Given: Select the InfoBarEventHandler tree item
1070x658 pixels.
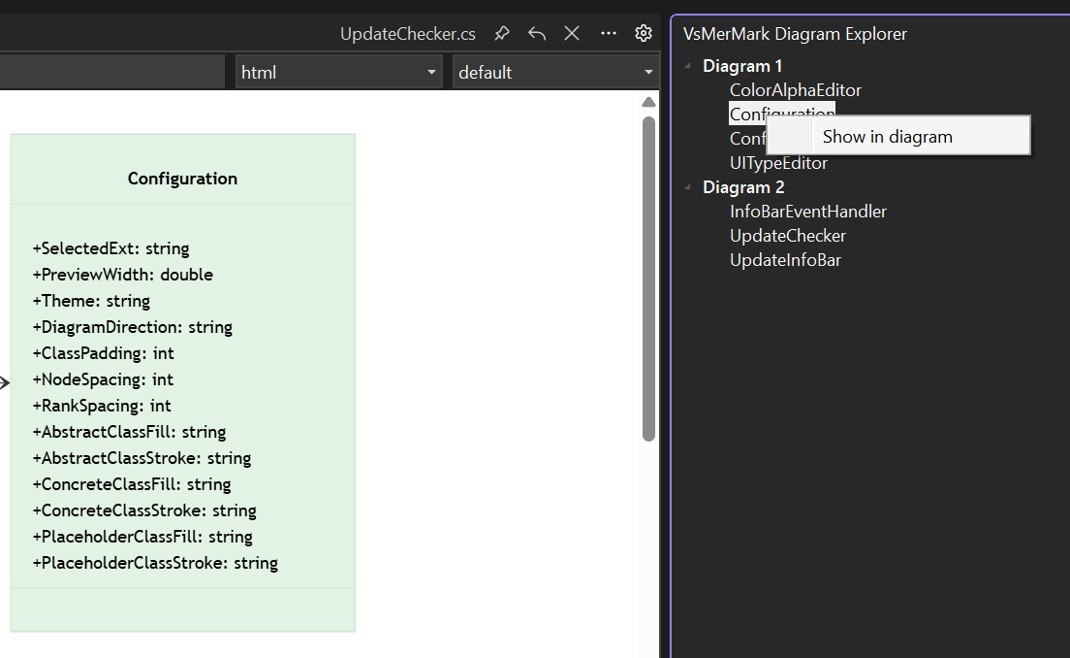Looking at the screenshot, I should (x=808, y=211).
